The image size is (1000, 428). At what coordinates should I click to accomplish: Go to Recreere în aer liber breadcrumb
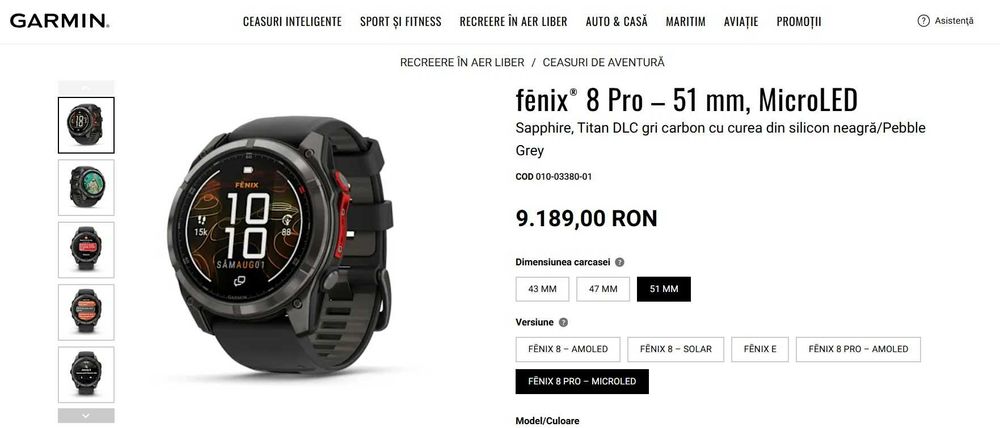462,63
